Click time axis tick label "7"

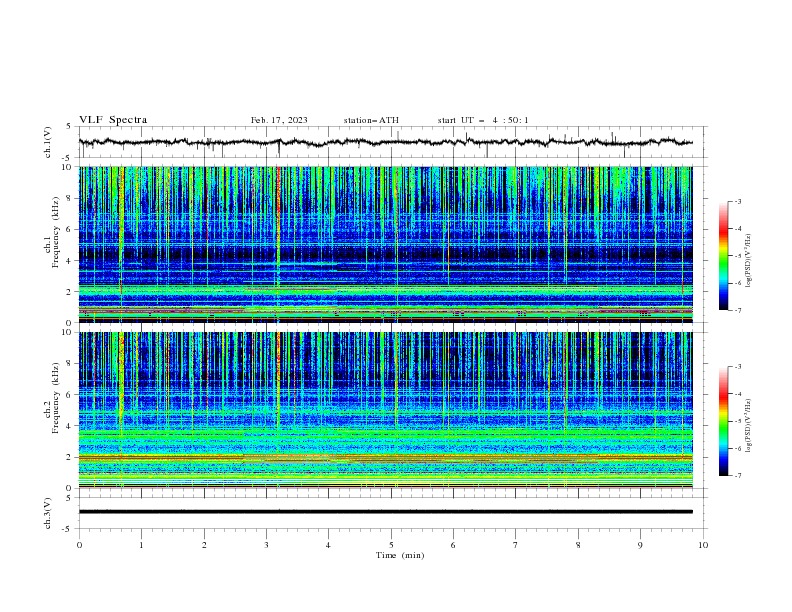pos(516,545)
